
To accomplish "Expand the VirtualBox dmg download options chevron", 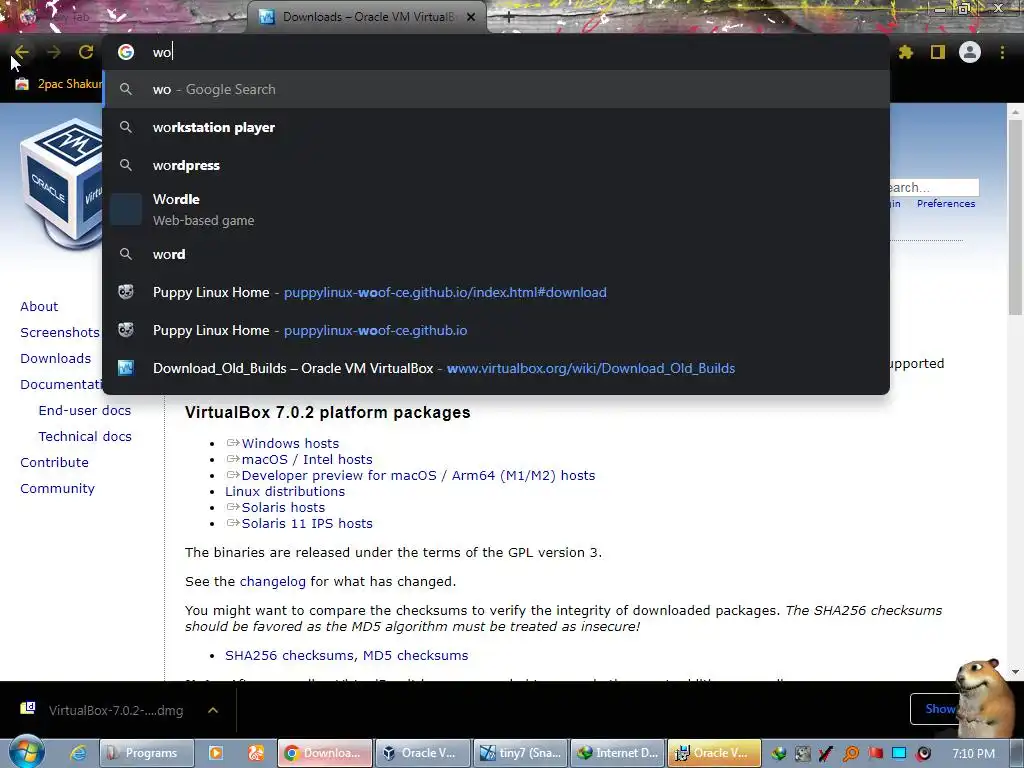I will coord(213,710).
